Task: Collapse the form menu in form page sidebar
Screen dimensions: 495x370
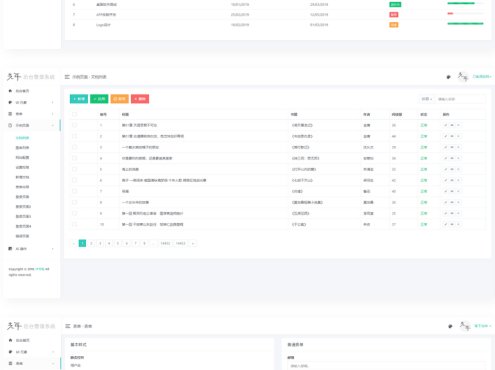Action: pos(31,363)
